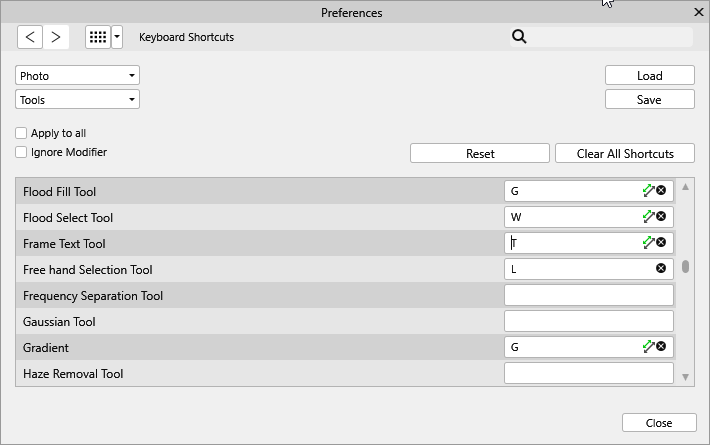Click the green arrow icon for Flood Select Tool
Viewport: 710px width, 445px height.
point(648,216)
